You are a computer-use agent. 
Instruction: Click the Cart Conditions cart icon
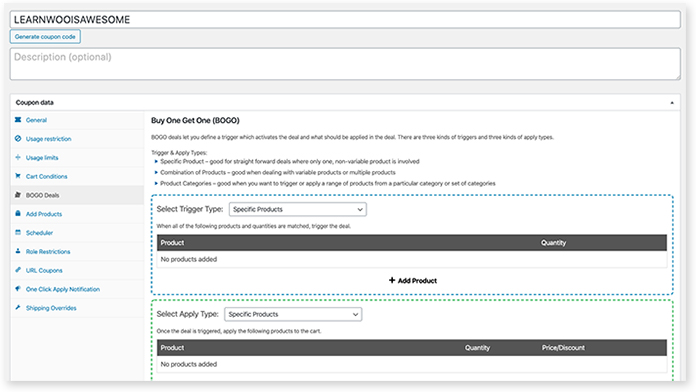pyautogui.click(x=18, y=176)
